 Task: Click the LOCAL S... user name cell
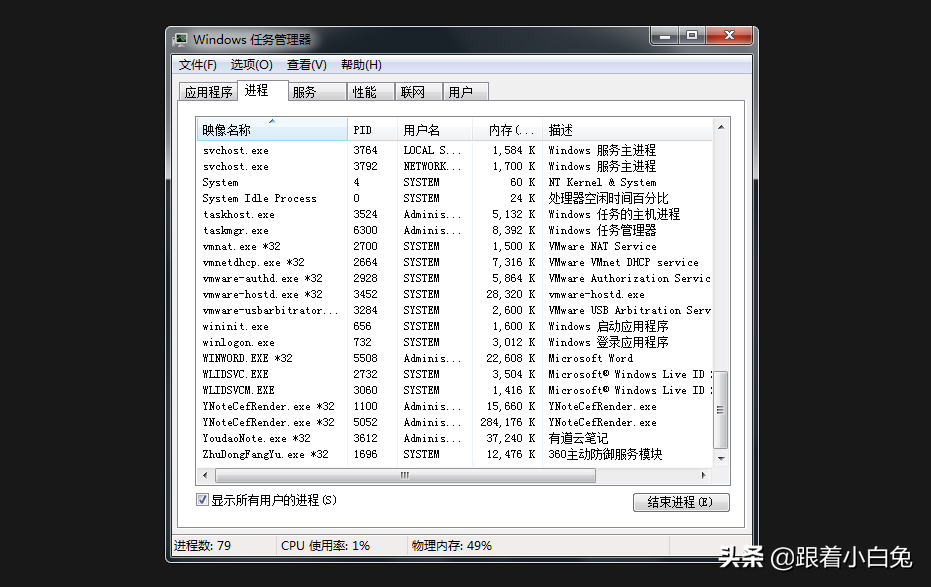432,150
